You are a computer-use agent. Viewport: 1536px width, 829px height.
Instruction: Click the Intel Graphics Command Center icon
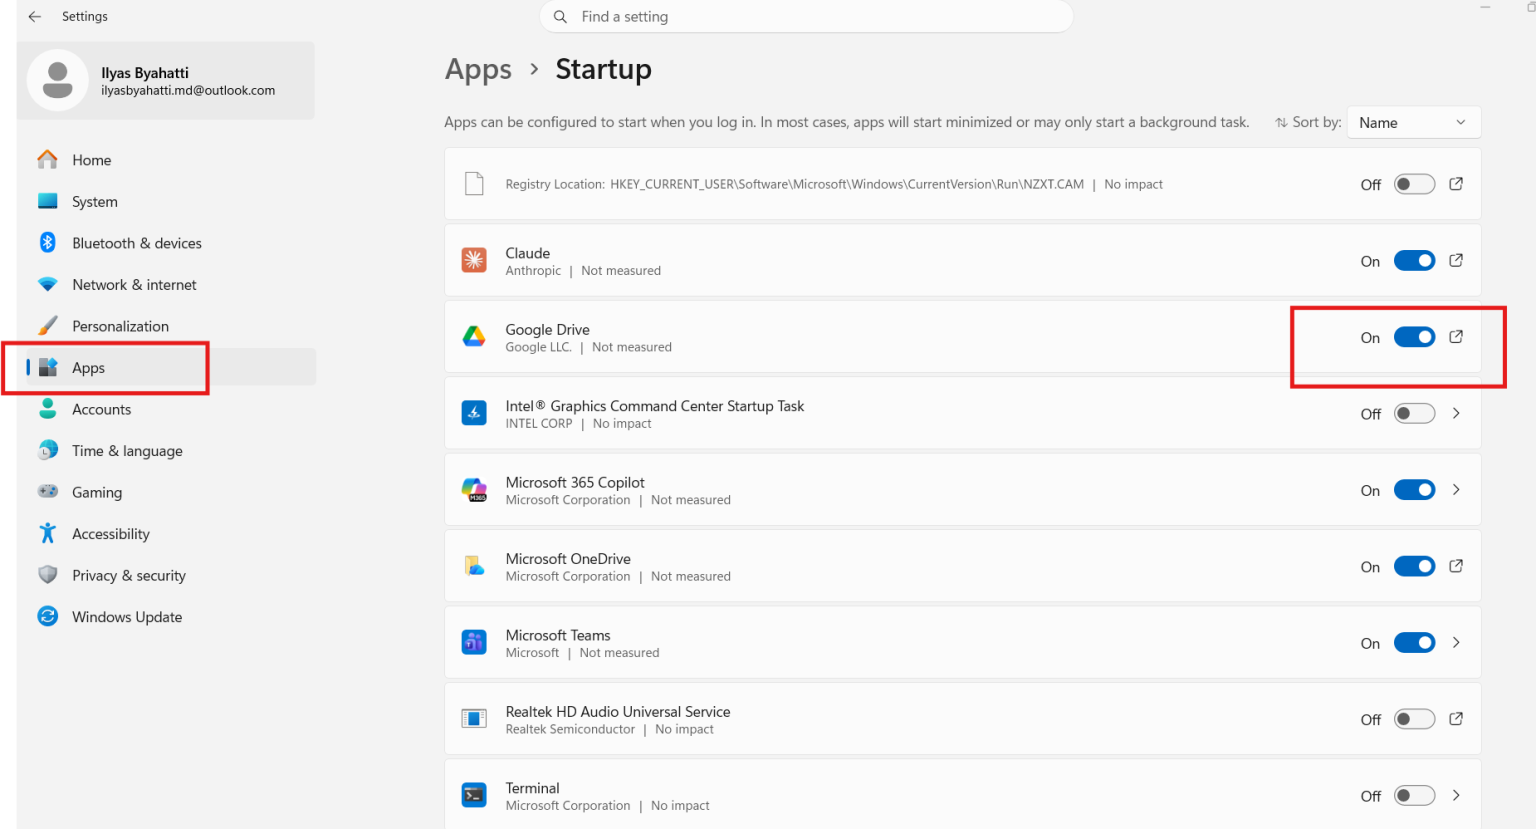point(474,413)
